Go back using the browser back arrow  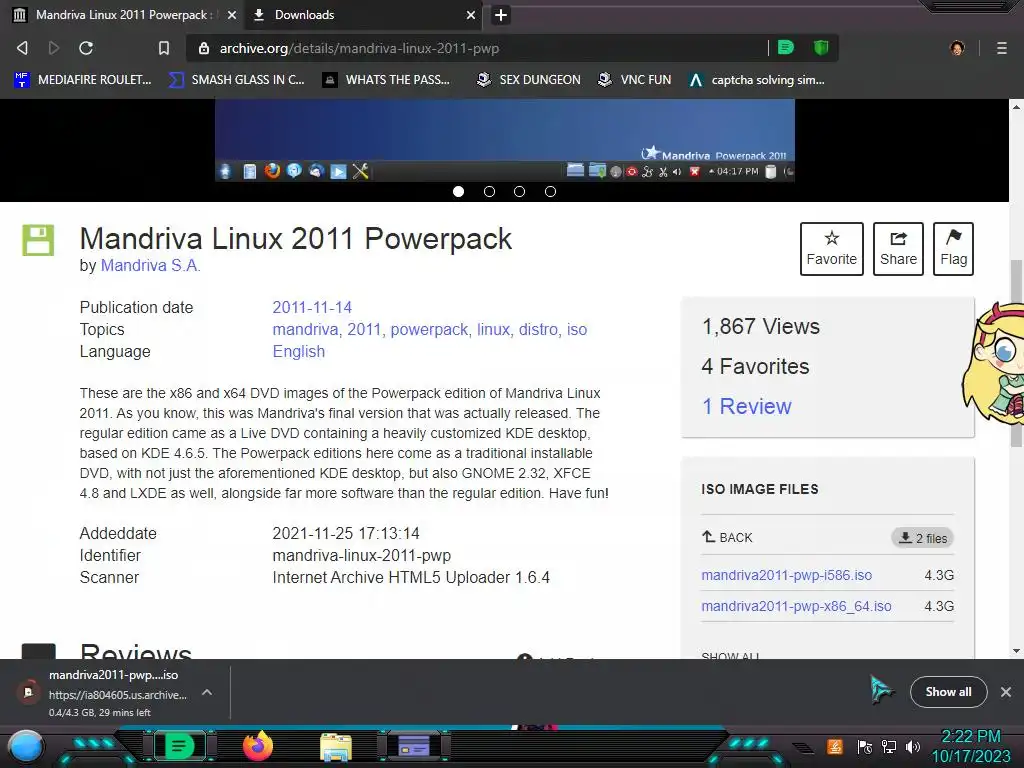(x=22, y=48)
